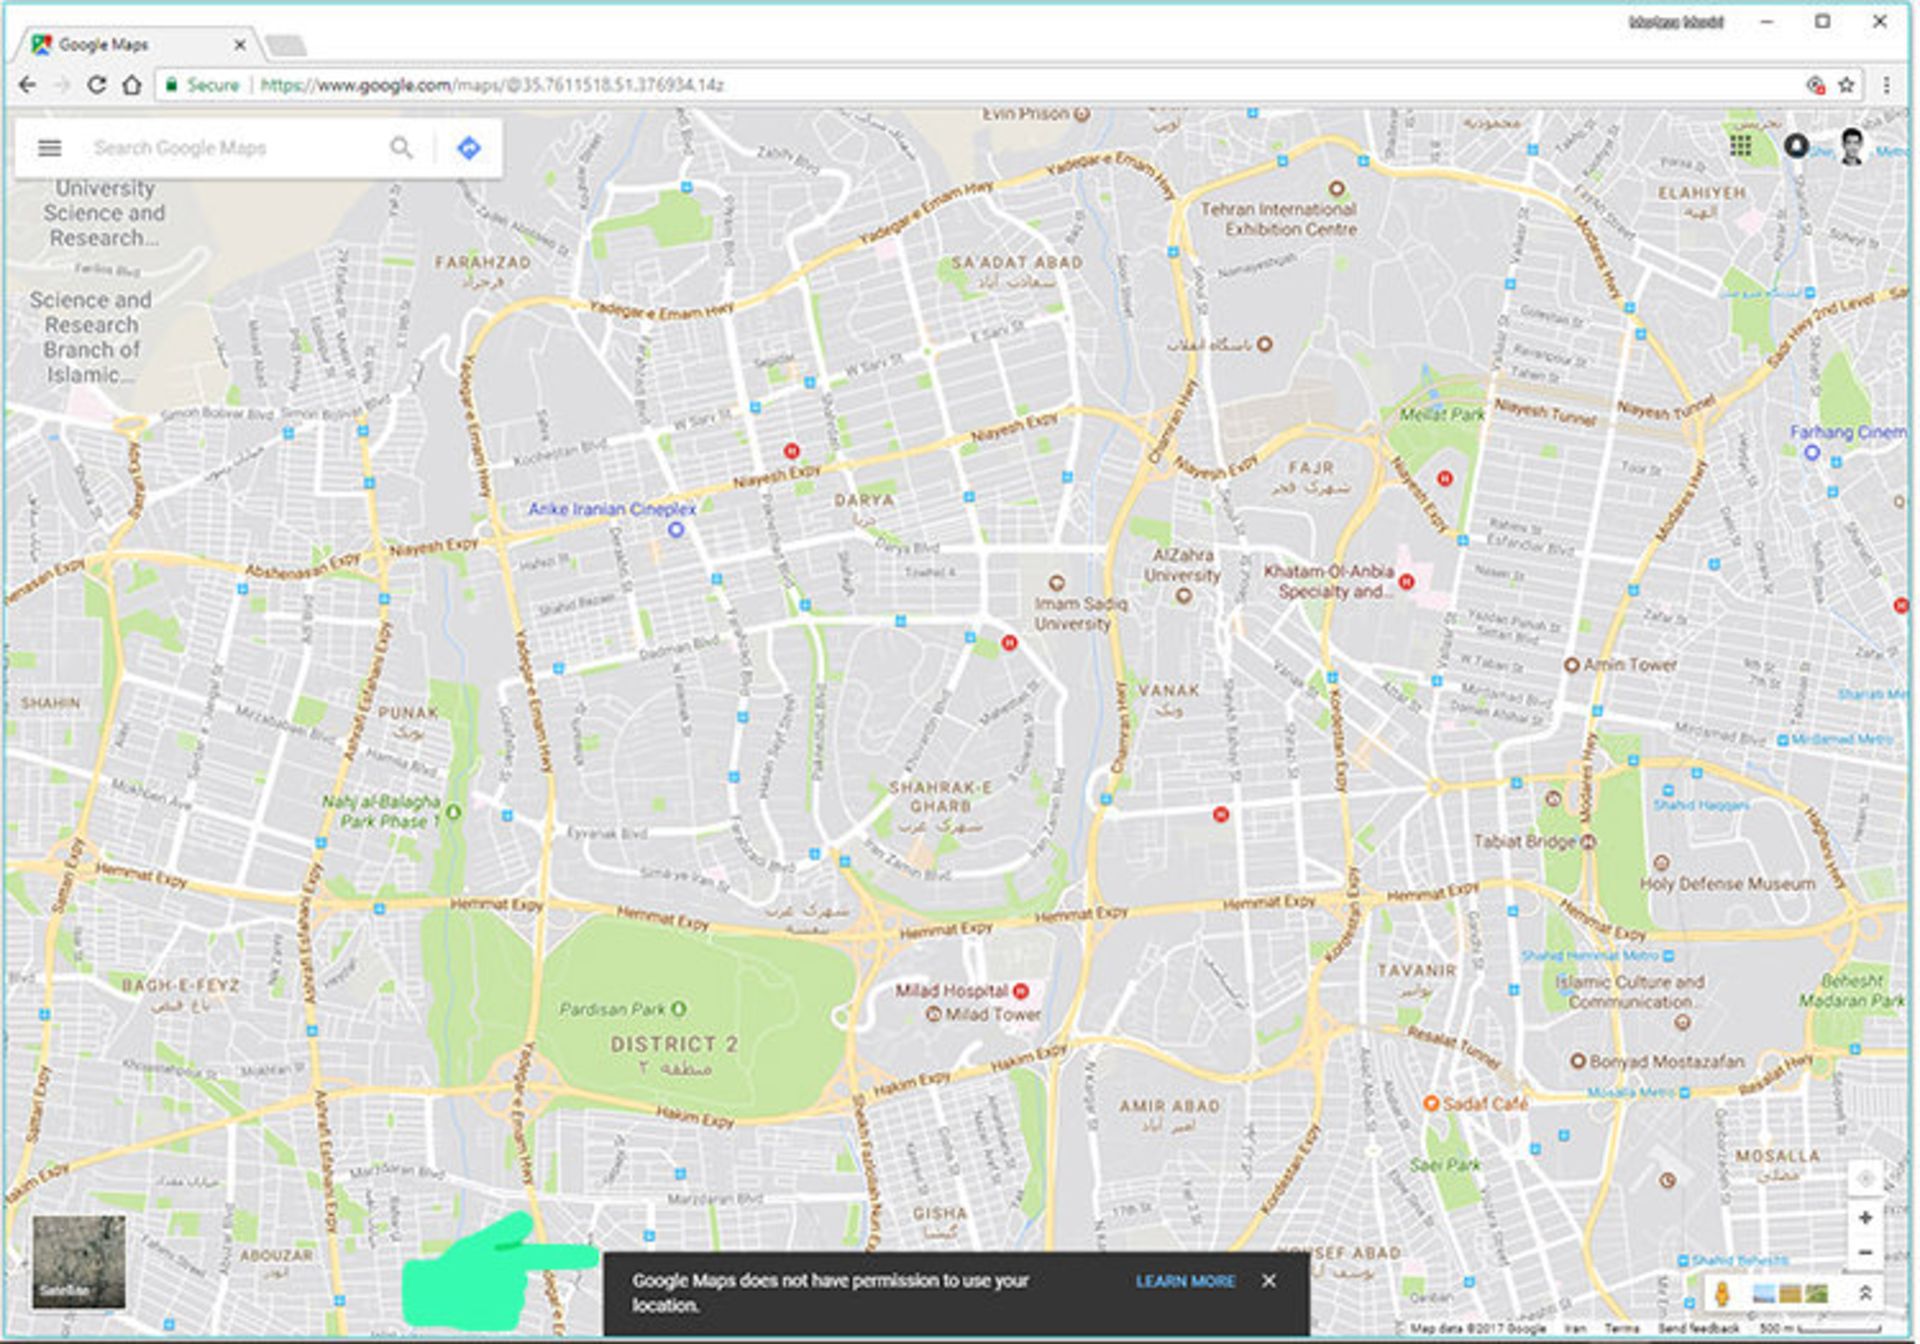Select the Holy Defense Museum marker

pos(1661,862)
